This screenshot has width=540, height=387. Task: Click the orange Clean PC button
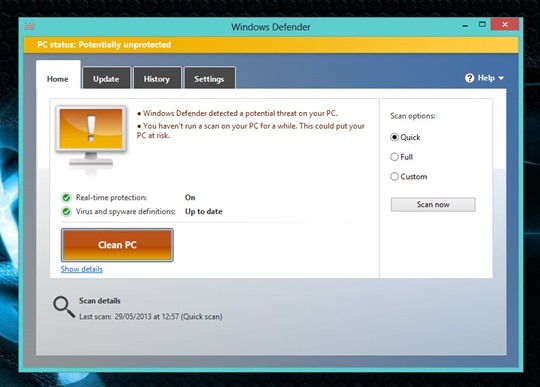click(117, 245)
